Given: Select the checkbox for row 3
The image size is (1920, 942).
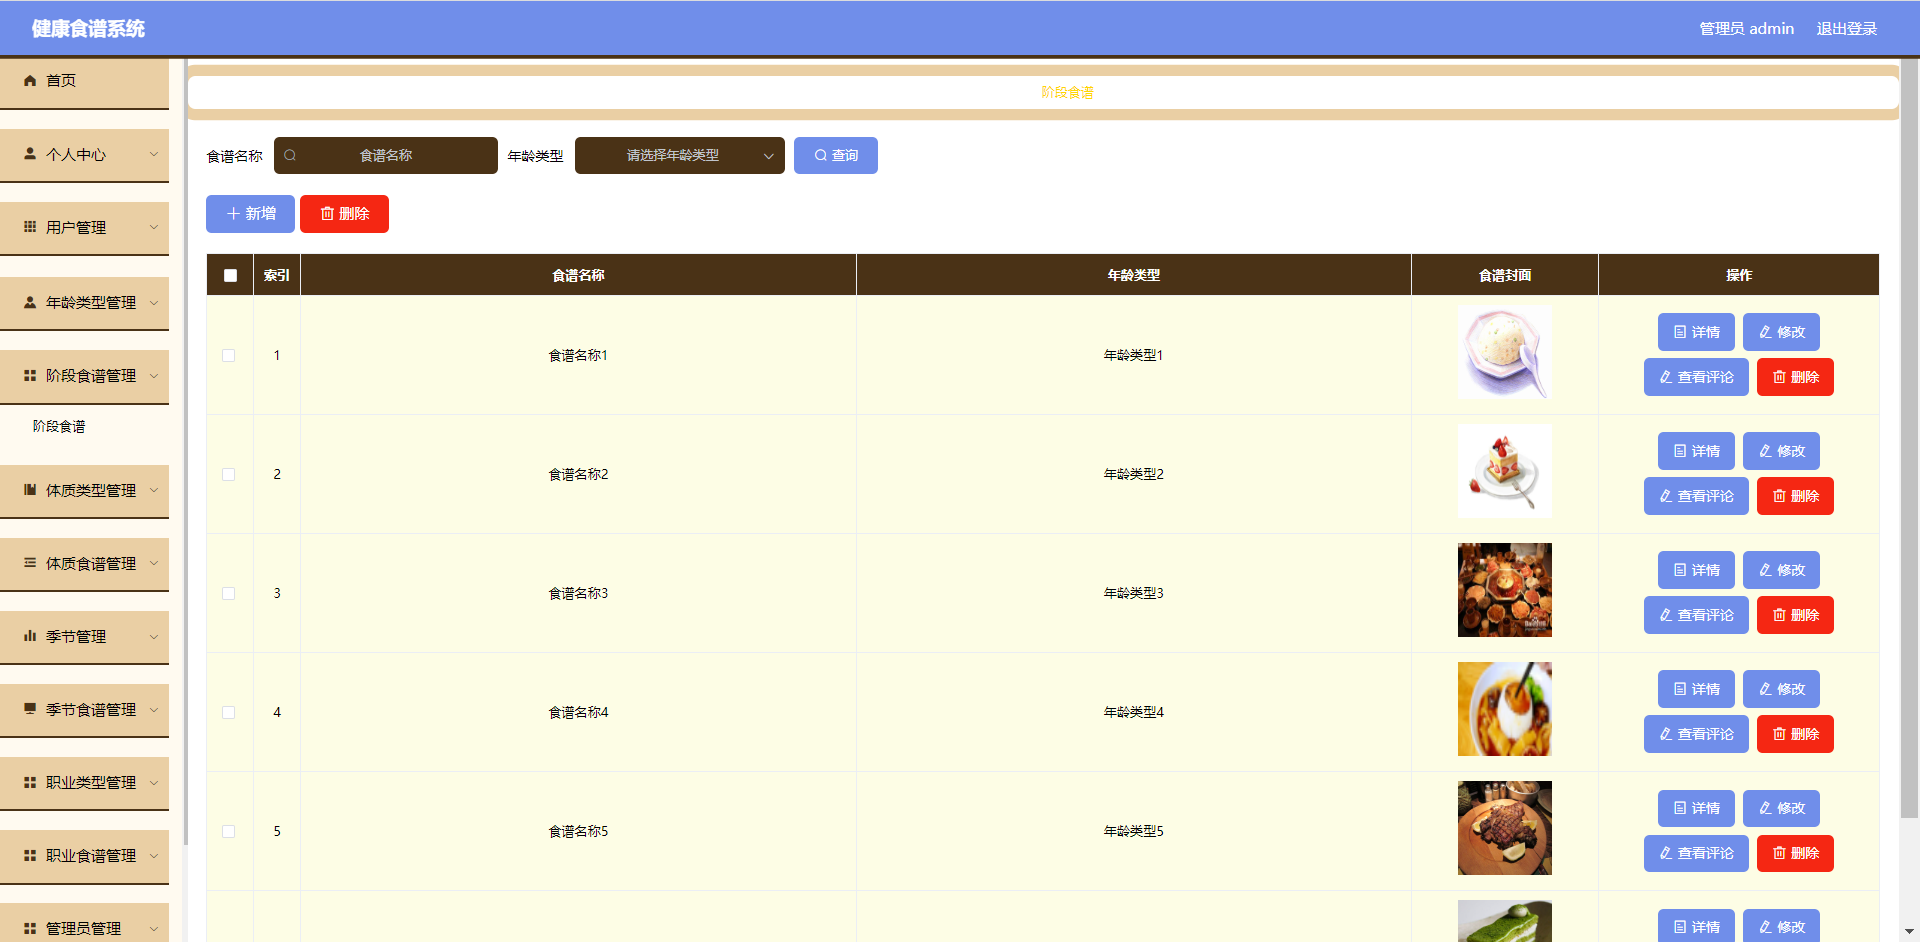Looking at the screenshot, I should [229, 593].
